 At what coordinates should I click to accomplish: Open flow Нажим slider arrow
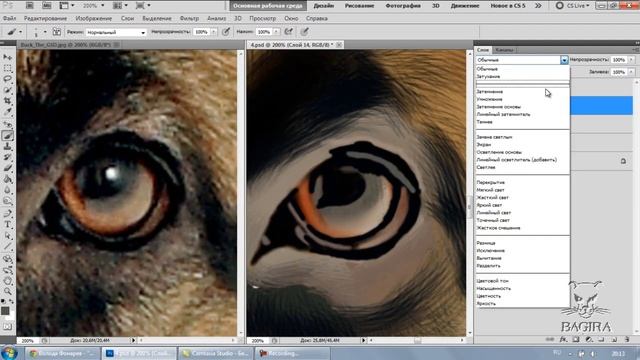(x=276, y=32)
